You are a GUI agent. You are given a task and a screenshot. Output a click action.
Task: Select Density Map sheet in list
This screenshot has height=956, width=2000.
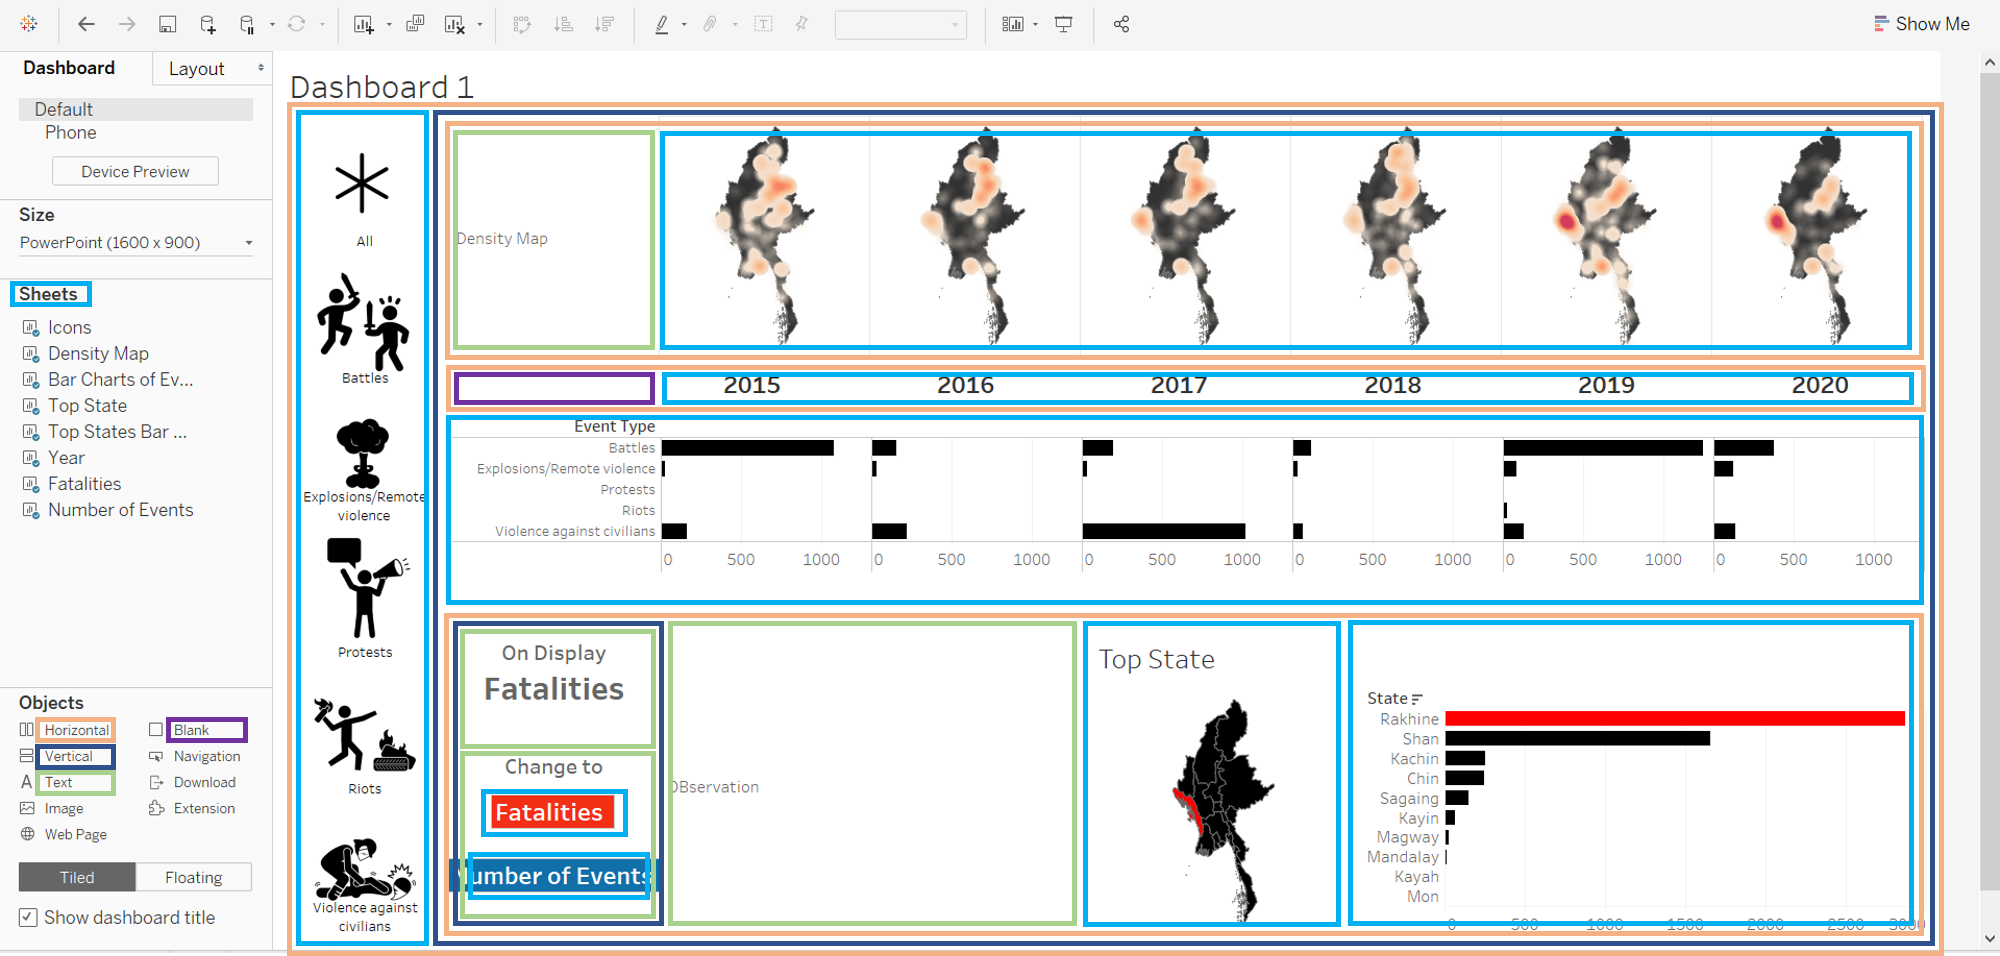98,353
